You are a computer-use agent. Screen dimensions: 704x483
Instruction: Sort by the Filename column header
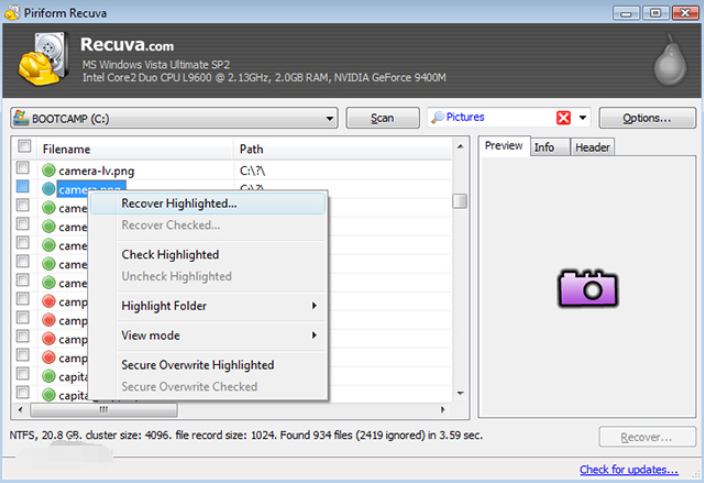137,149
